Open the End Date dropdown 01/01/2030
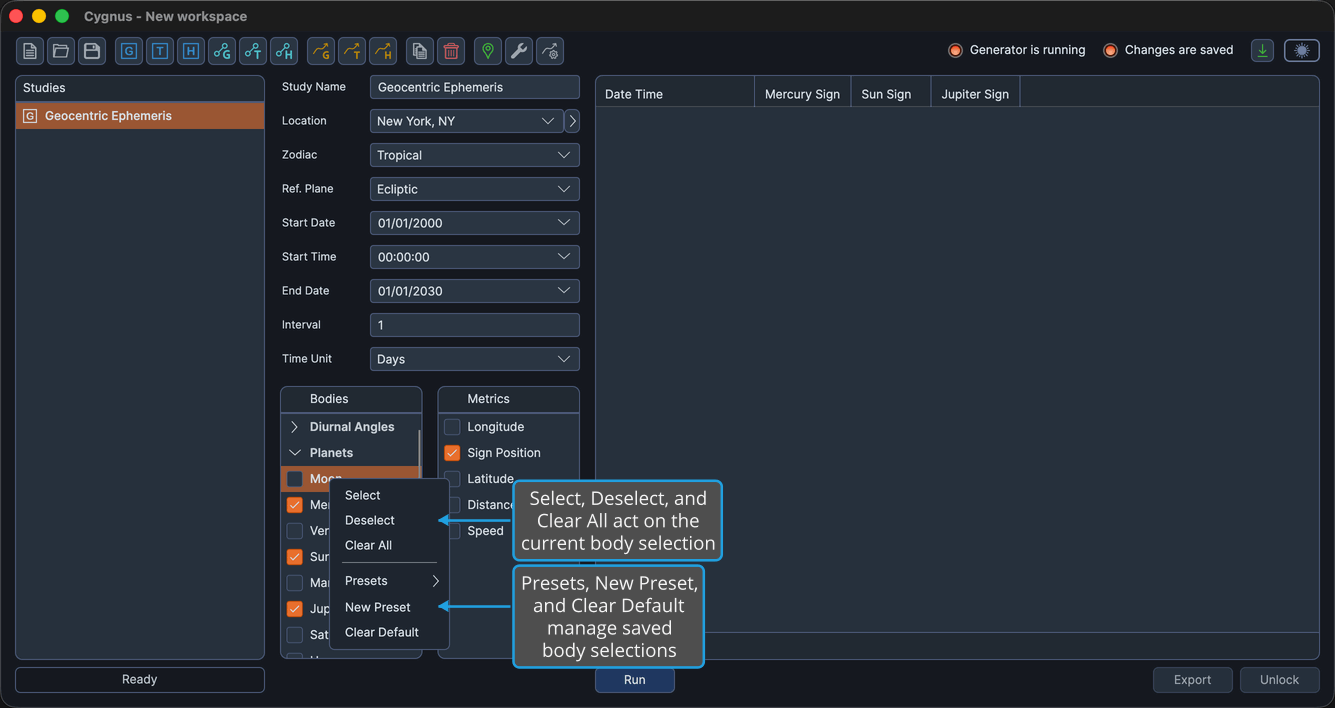The height and width of the screenshot is (708, 1335). coord(474,291)
